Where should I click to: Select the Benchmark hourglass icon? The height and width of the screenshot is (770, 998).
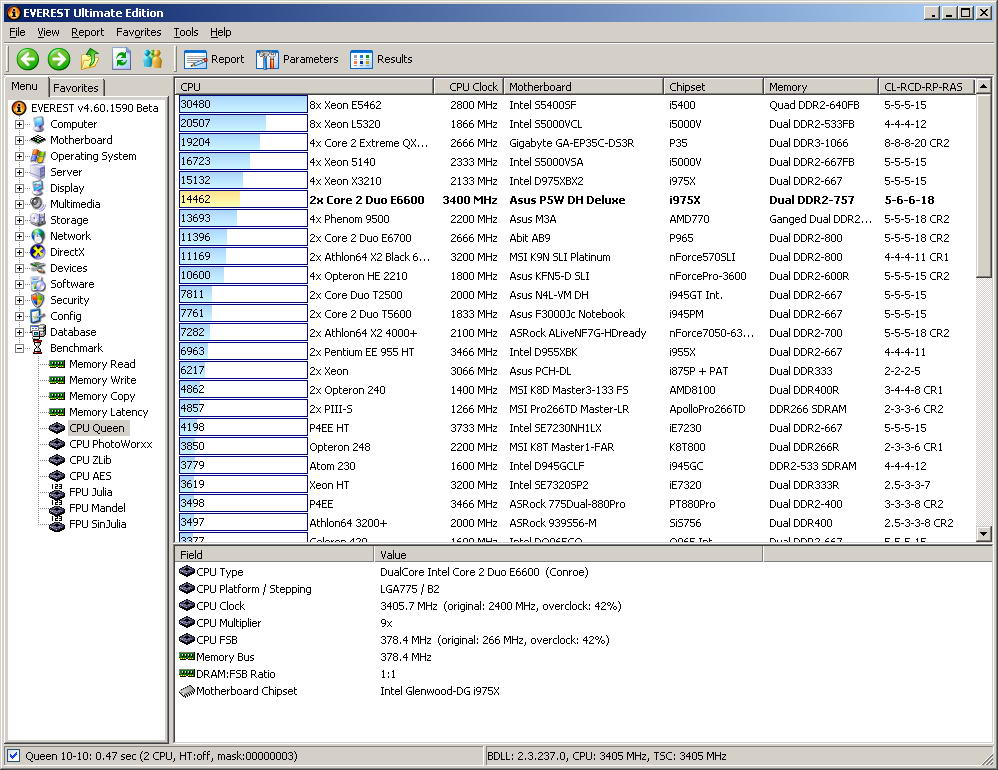click(x=38, y=348)
